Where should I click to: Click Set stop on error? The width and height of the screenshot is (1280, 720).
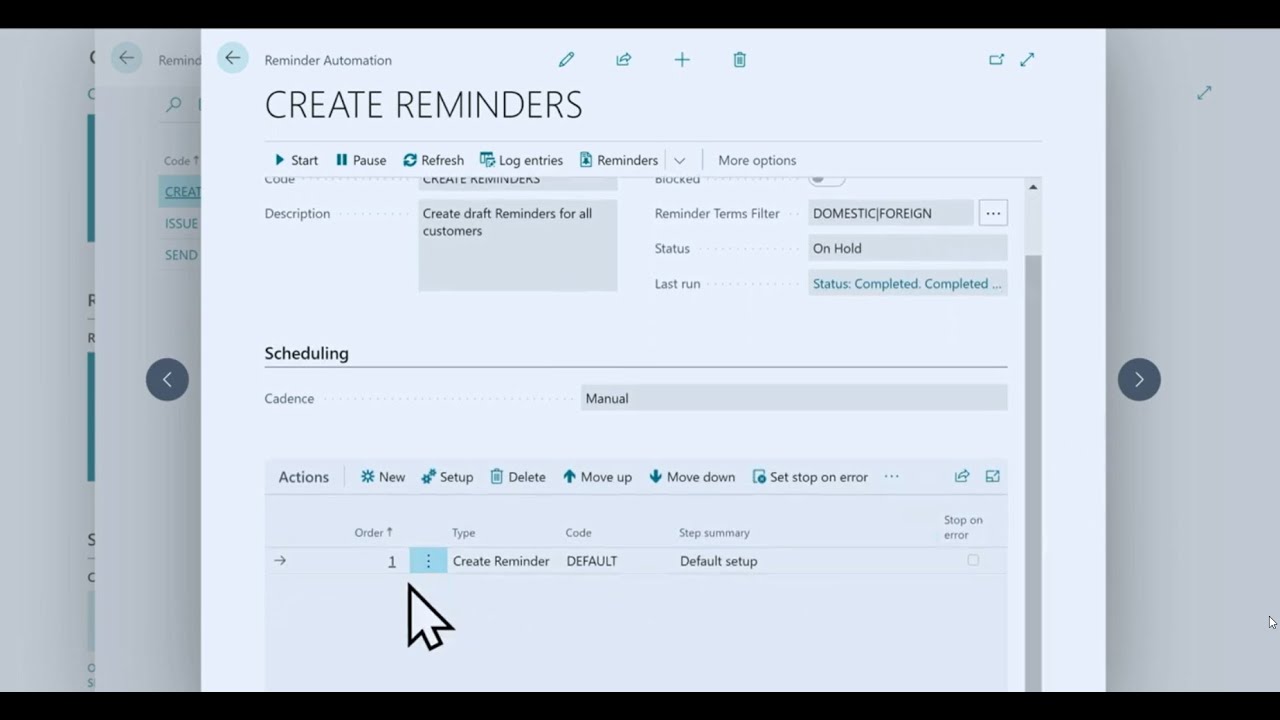810,477
